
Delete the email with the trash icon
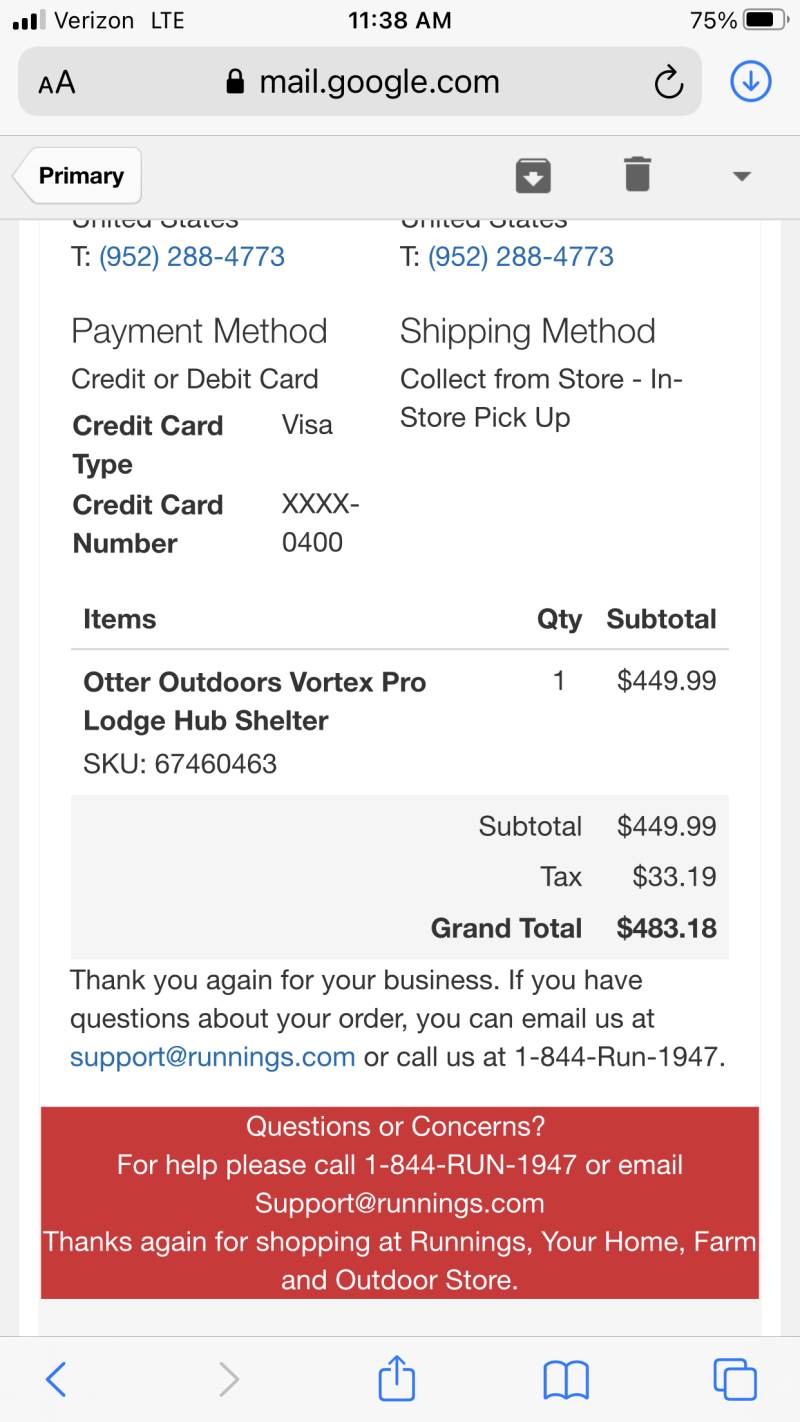[637, 174]
